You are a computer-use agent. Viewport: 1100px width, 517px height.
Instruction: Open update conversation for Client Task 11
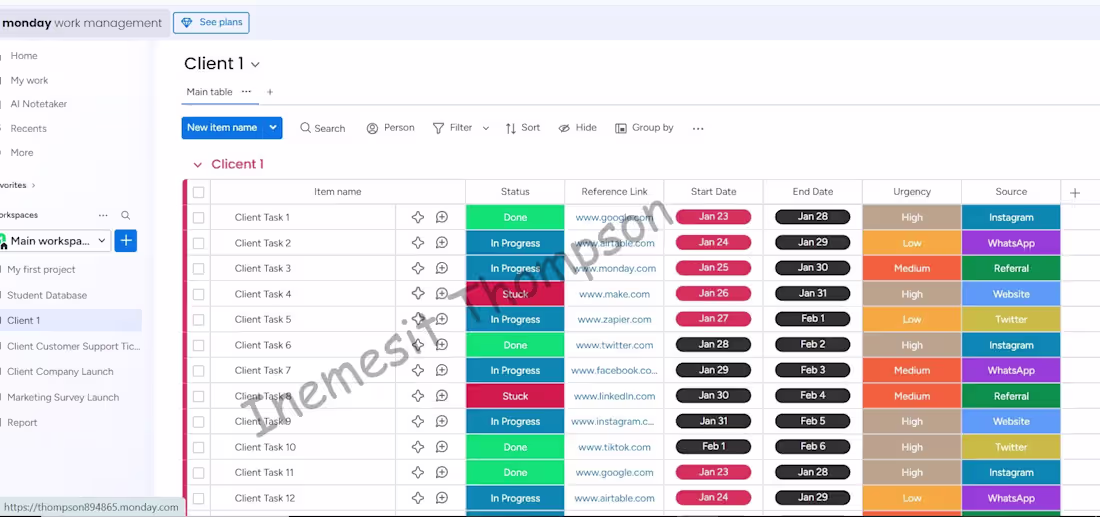click(442, 473)
